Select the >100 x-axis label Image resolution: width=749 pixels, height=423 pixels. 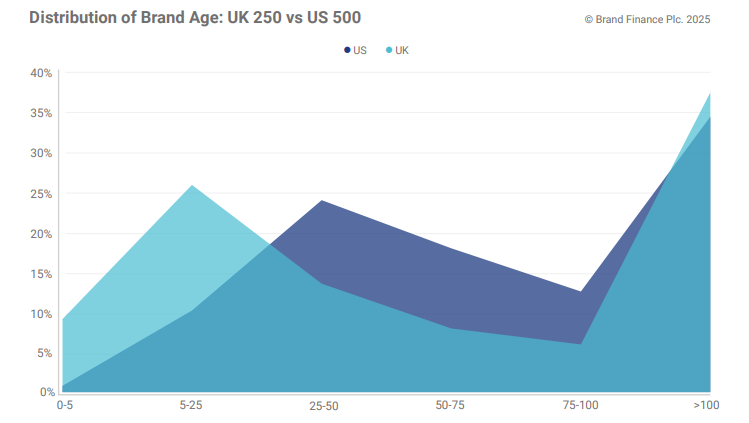[708, 405]
